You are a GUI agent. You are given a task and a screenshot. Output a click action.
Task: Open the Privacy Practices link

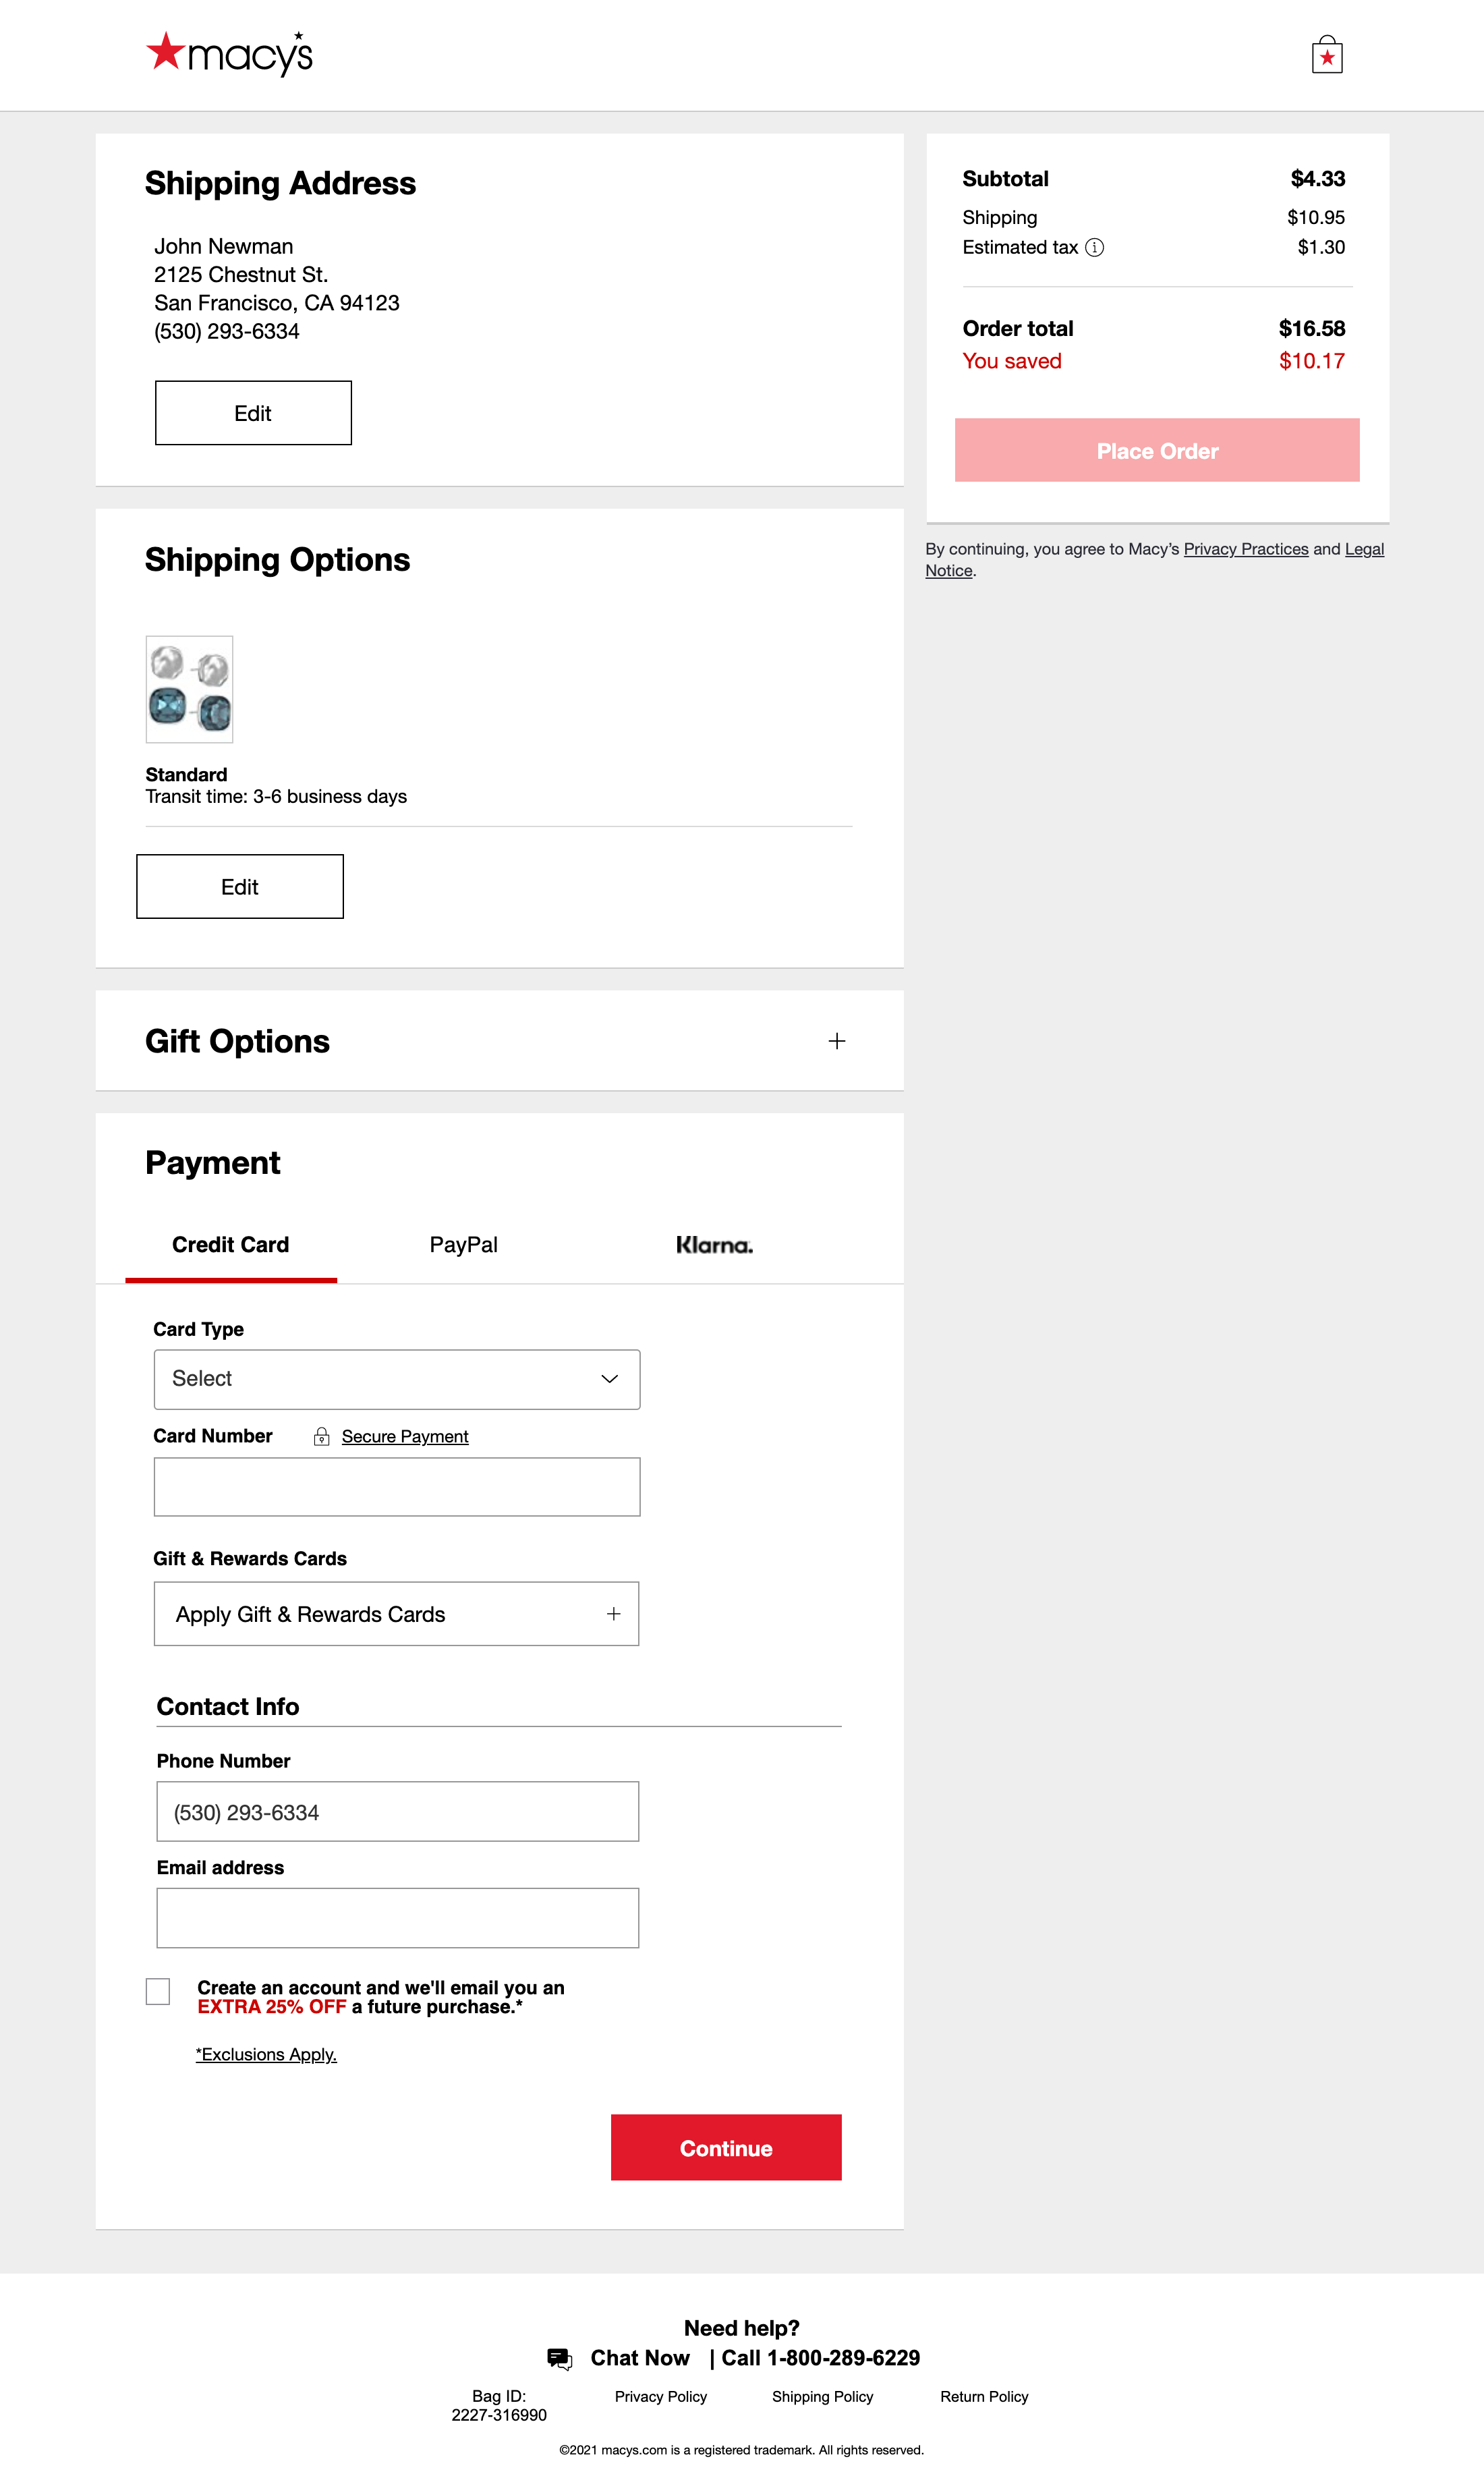1245,549
